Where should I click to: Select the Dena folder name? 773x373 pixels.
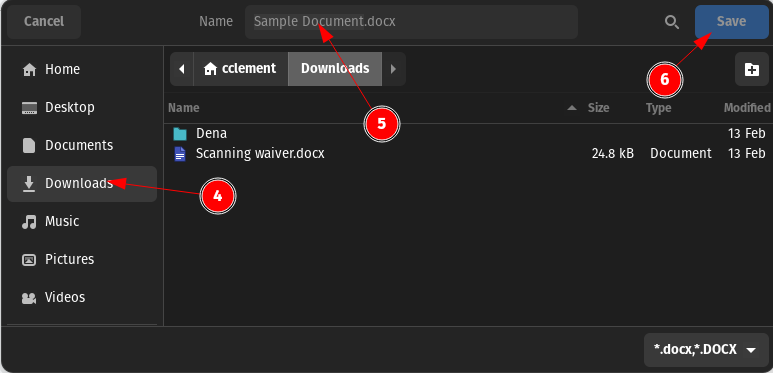point(211,134)
